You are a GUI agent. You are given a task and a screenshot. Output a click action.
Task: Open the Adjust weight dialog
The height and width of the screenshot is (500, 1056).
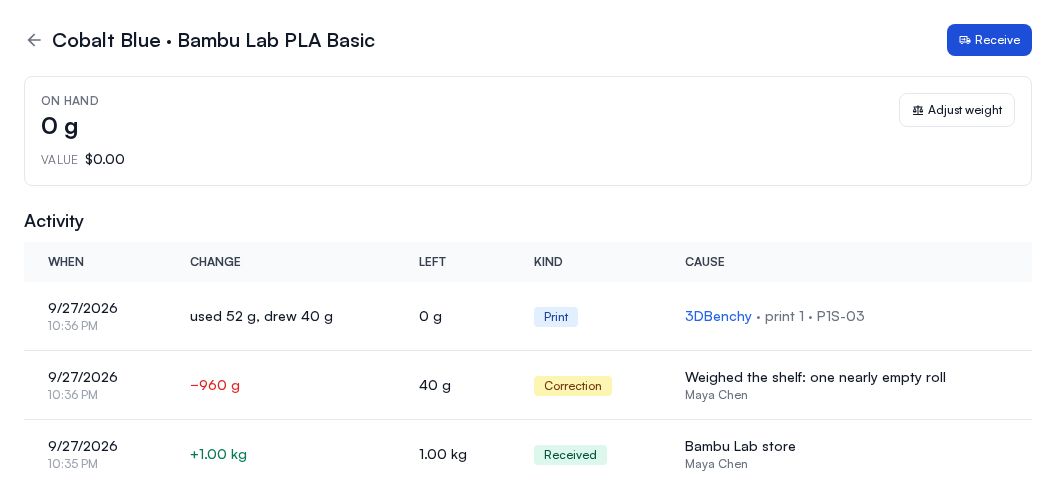tap(956, 111)
